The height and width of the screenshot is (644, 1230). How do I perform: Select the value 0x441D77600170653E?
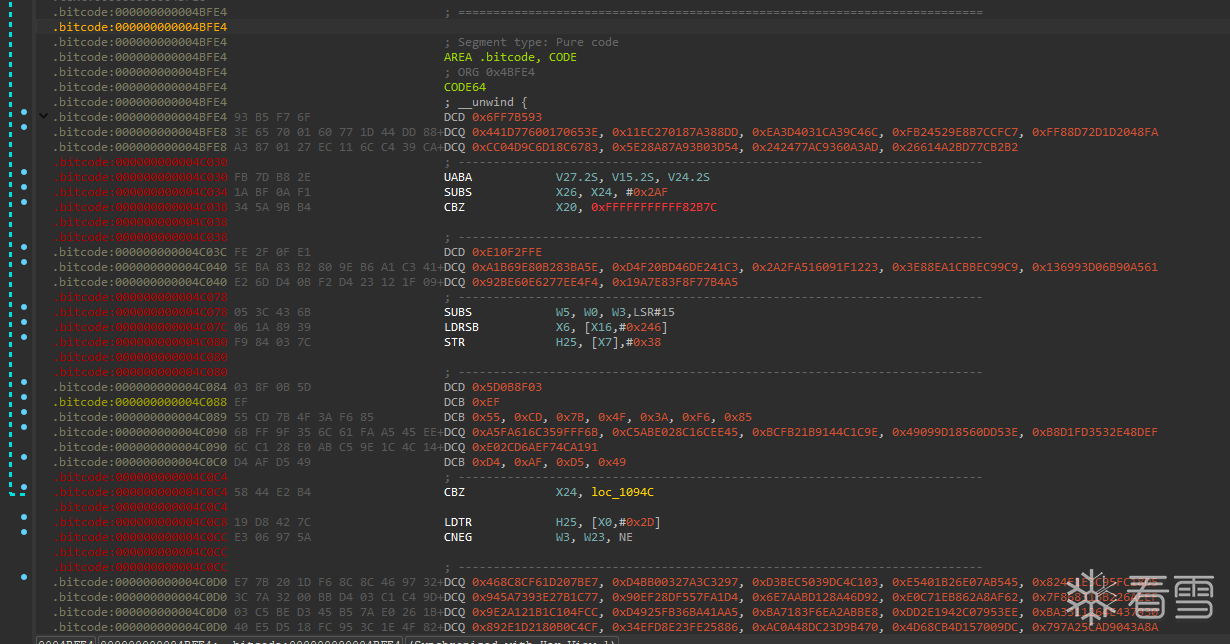pos(535,132)
